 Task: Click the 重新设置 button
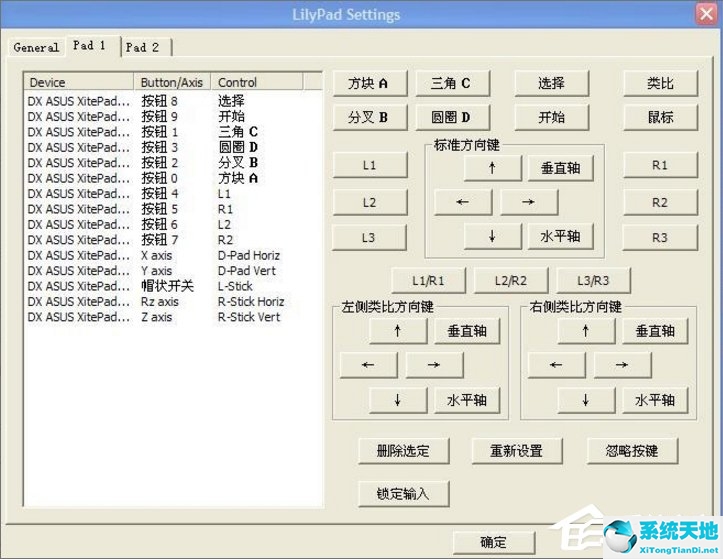point(517,451)
